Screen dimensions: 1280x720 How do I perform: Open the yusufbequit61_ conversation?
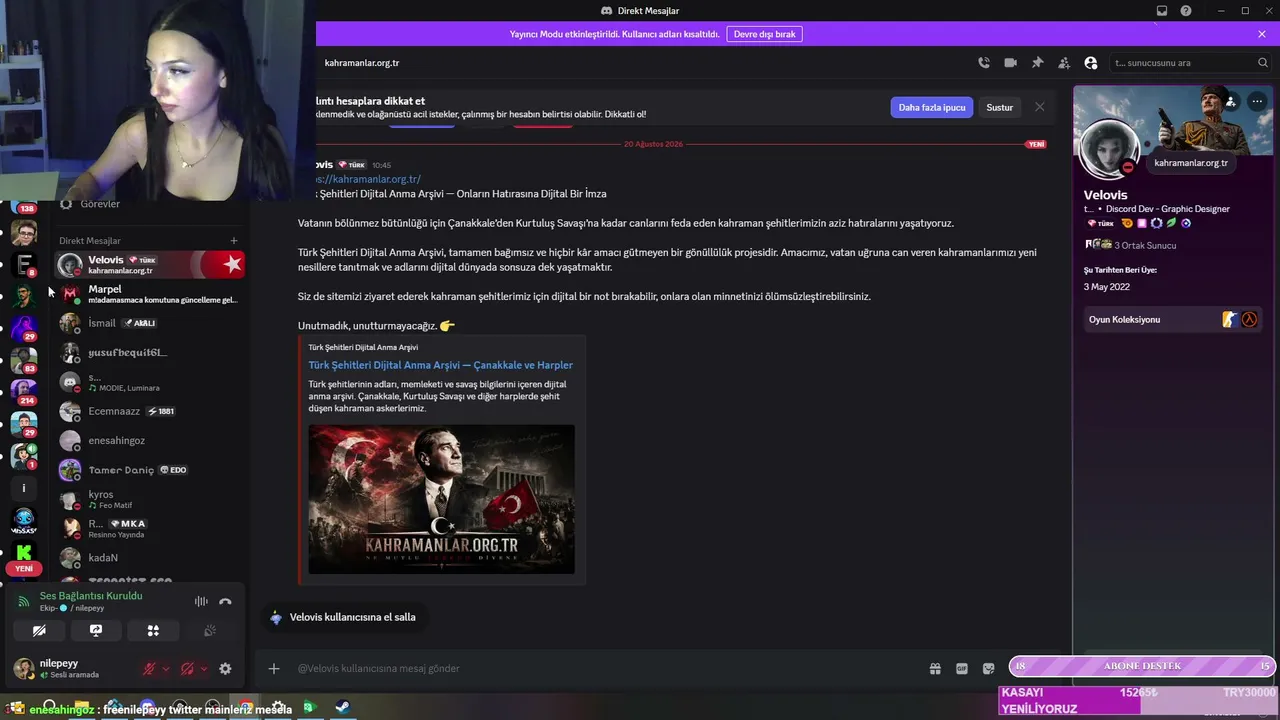[150, 353]
